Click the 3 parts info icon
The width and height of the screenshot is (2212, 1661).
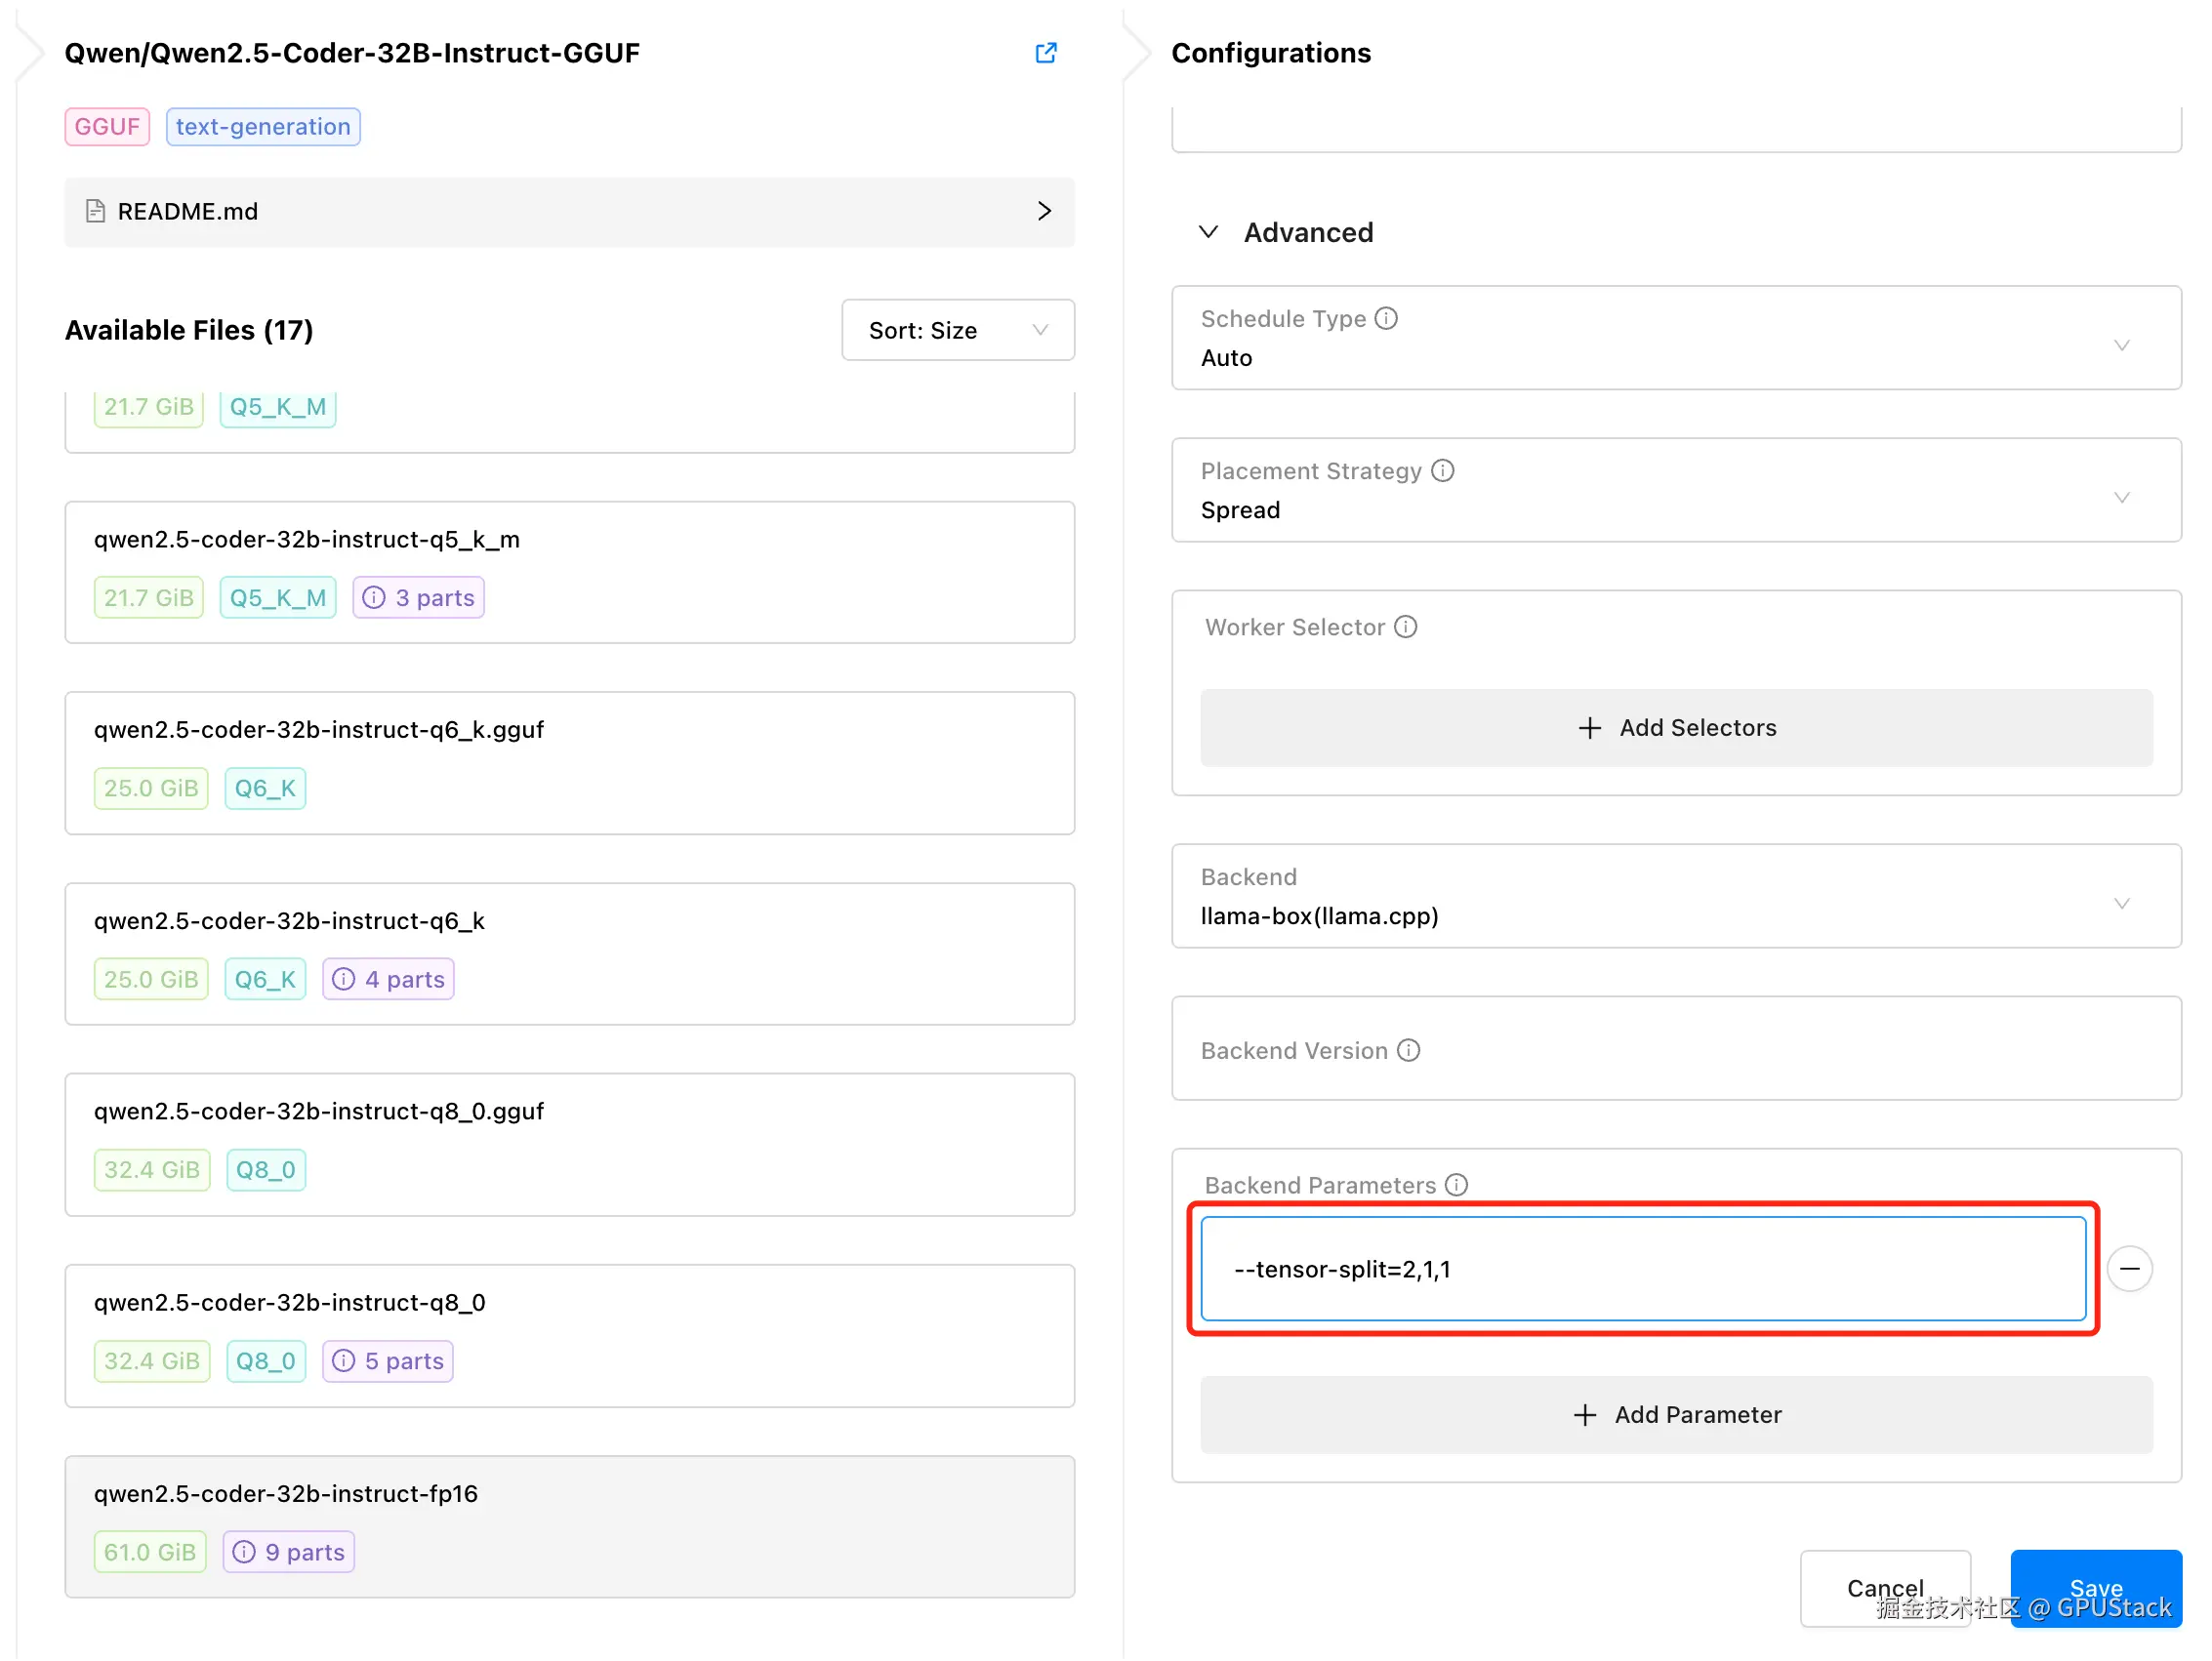click(374, 598)
